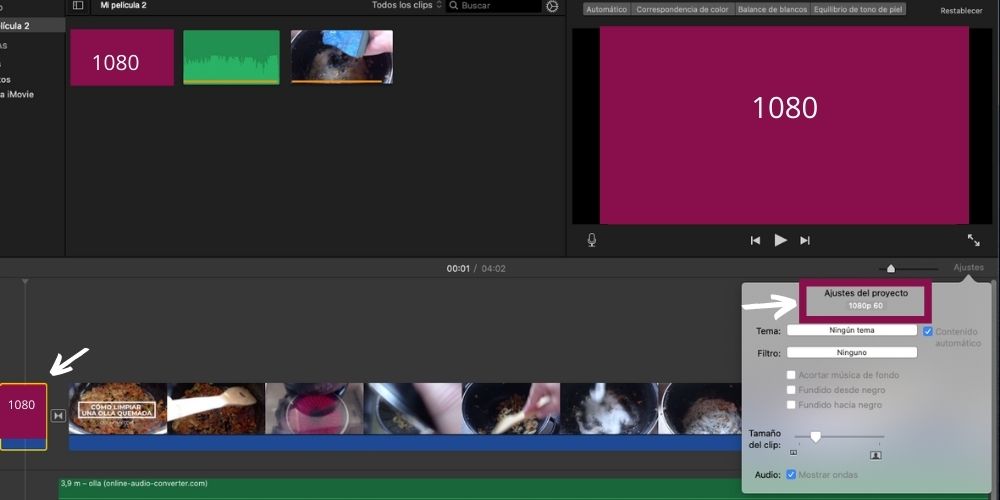Click the Ajustes button above timeline
The width and height of the screenshot is (1000, 500).
pos(968,267)
